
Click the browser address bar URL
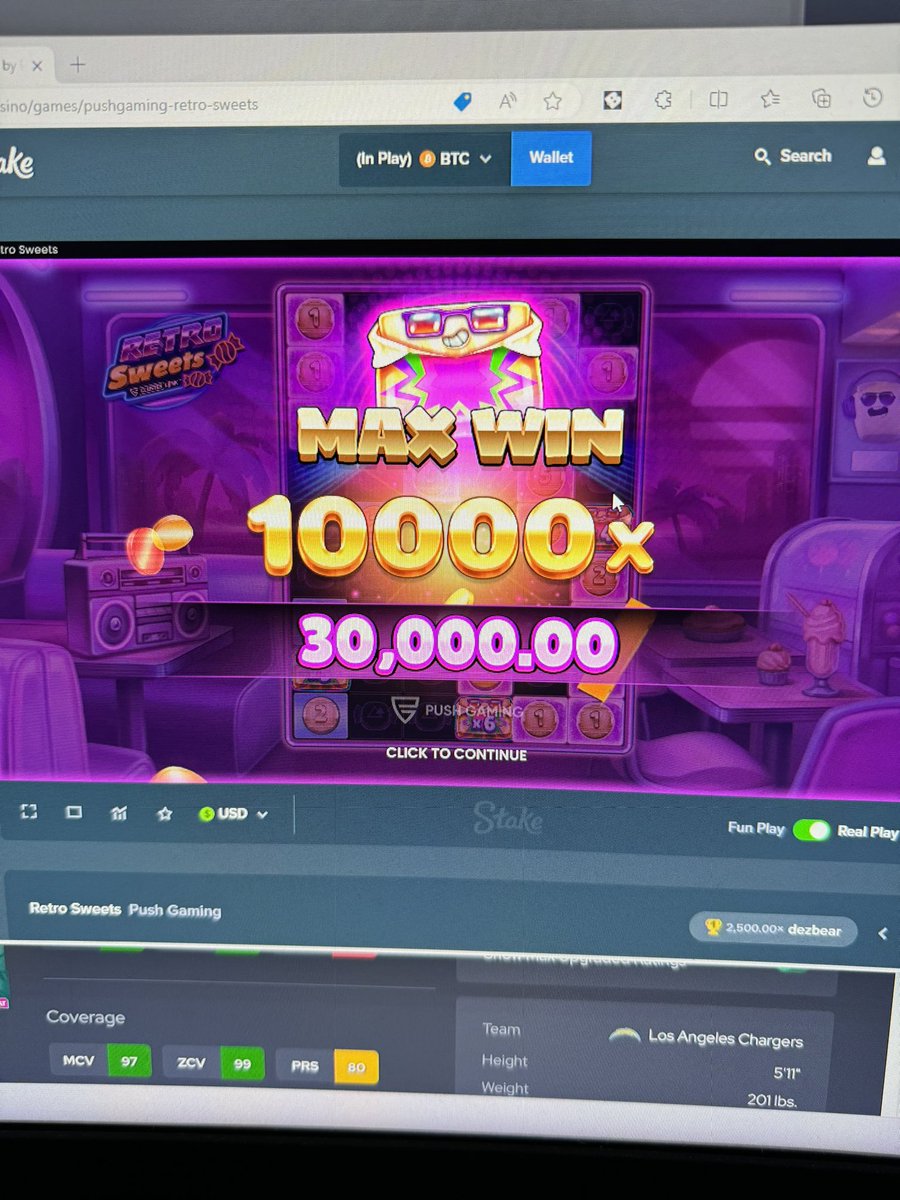pyautogui.click(x=130, y=105)
